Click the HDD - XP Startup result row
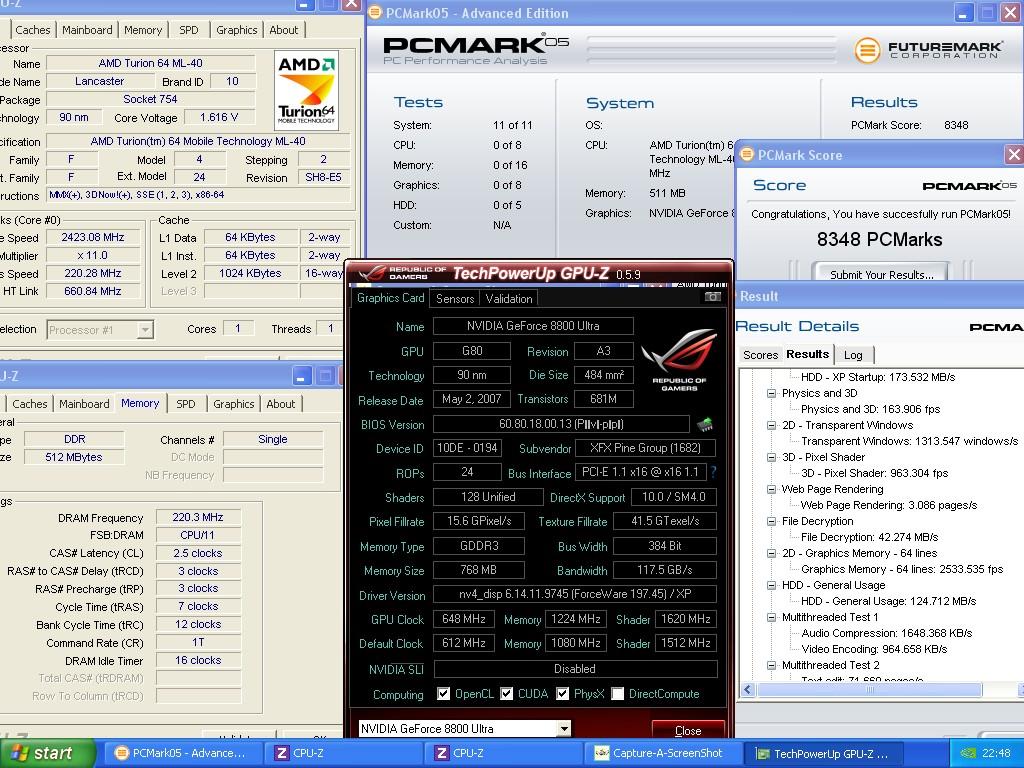The width and height of the screenshot is (1024, 768). (x=878, y=377)
